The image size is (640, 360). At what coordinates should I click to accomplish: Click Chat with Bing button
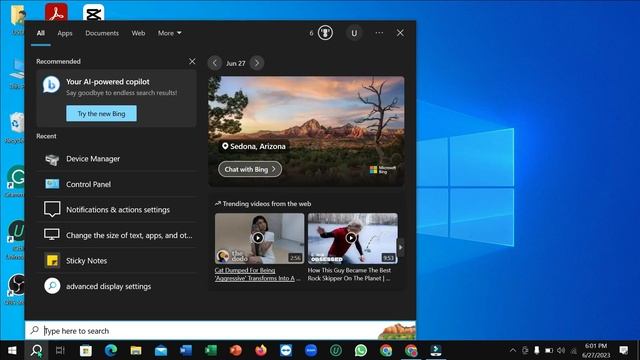[x=250, y=169]
